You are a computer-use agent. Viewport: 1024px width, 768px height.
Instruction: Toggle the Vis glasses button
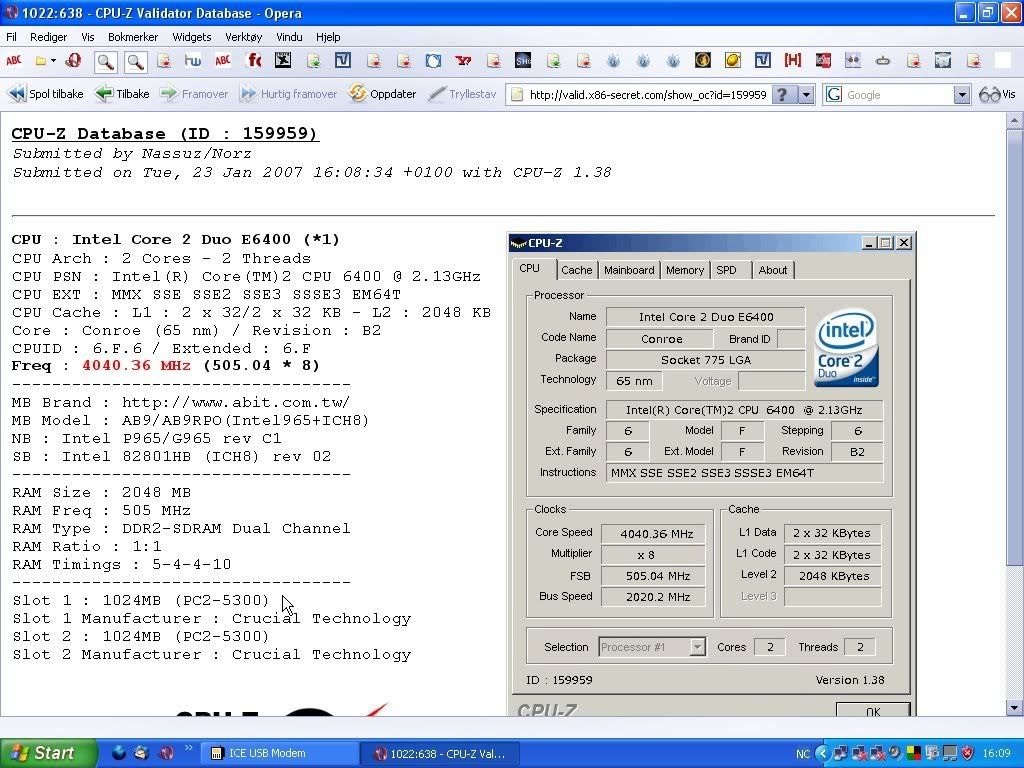point(998,94)
